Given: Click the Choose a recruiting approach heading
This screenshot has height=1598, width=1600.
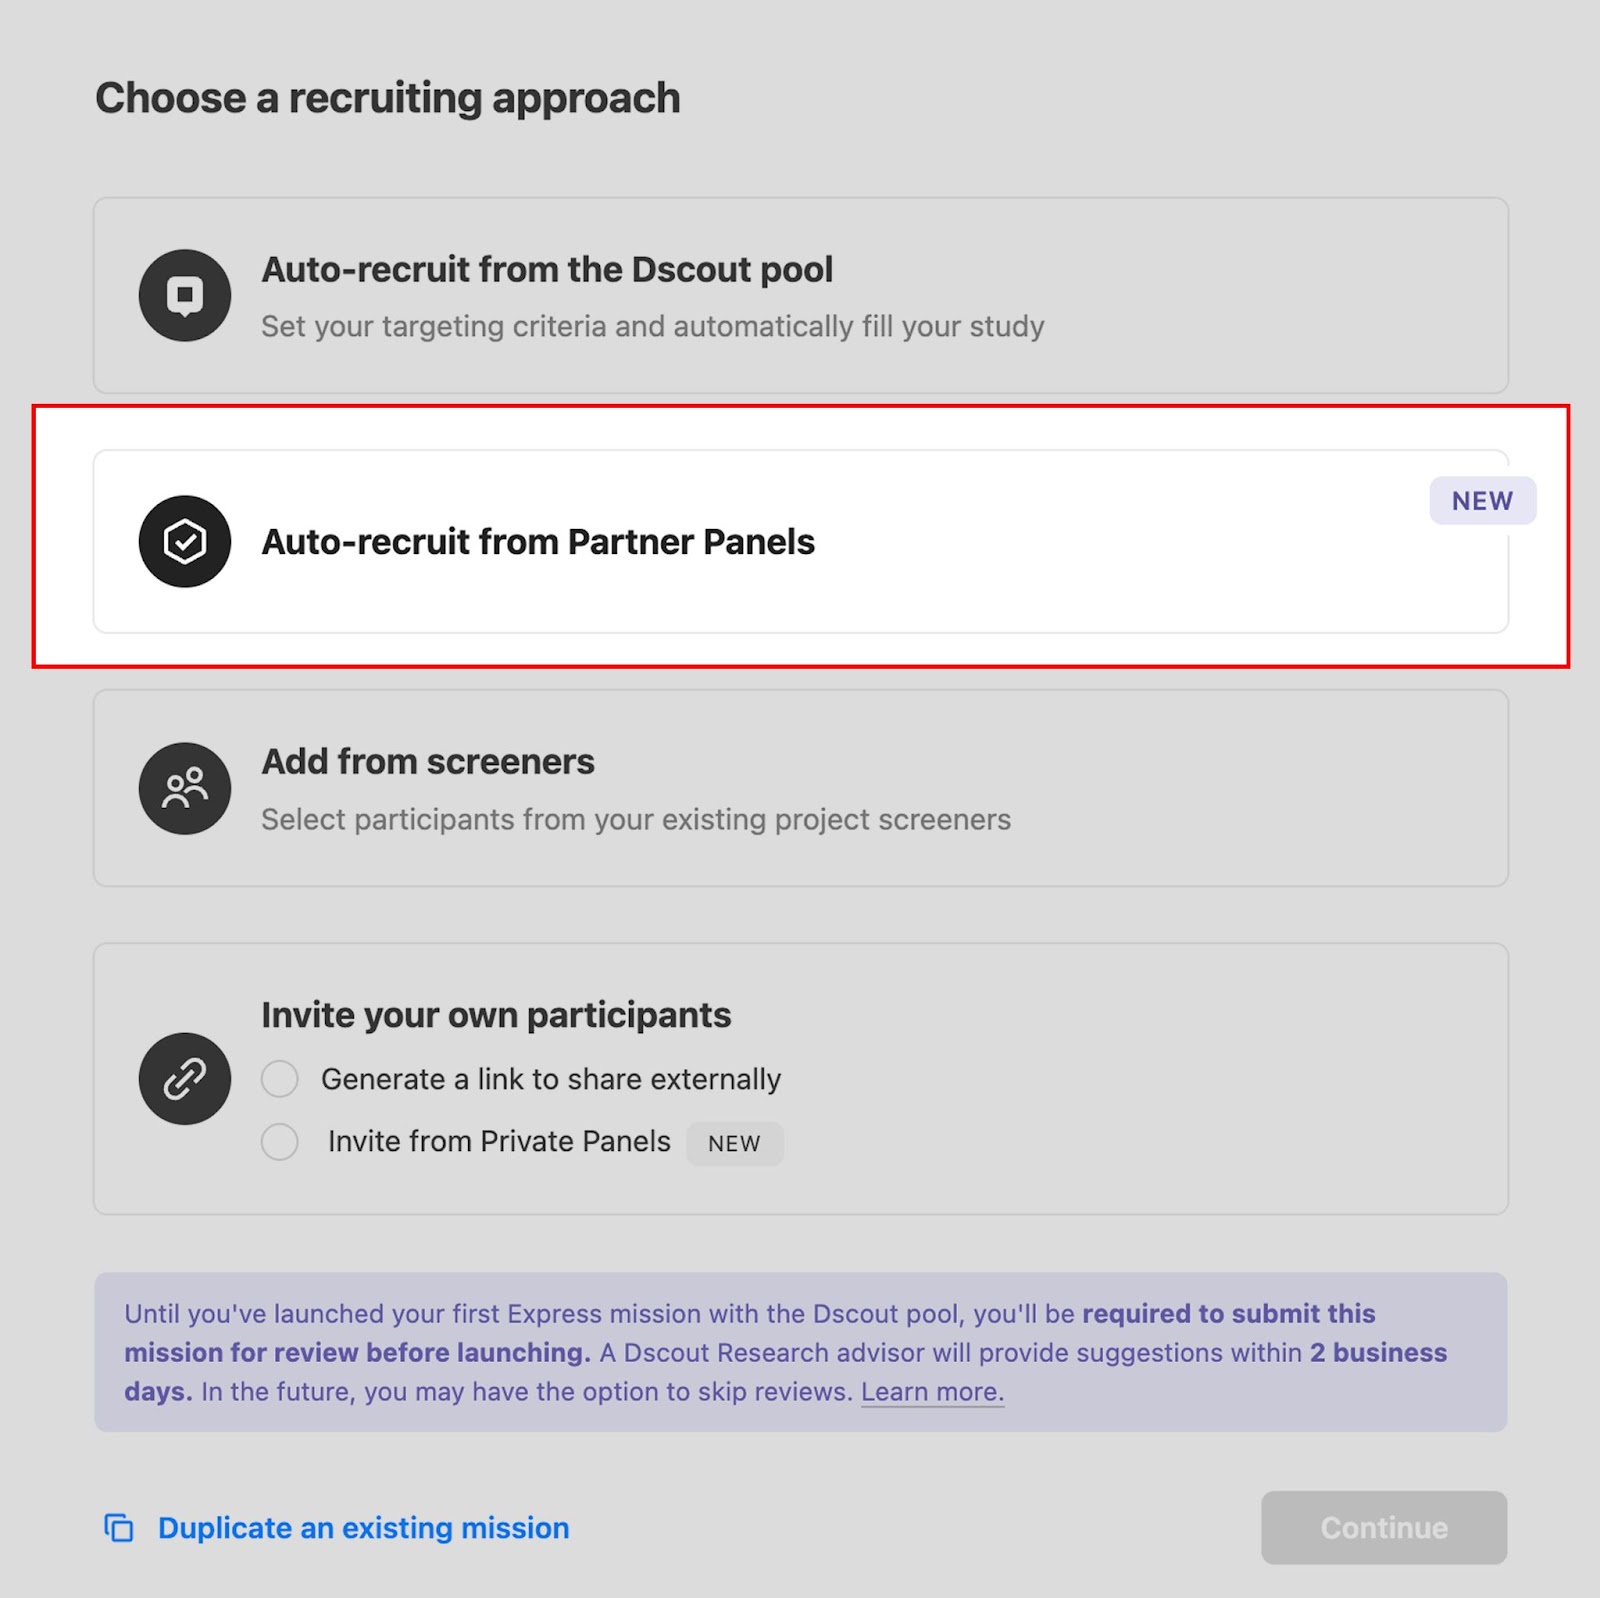Looking at the screenshot, I should [388, 97].
